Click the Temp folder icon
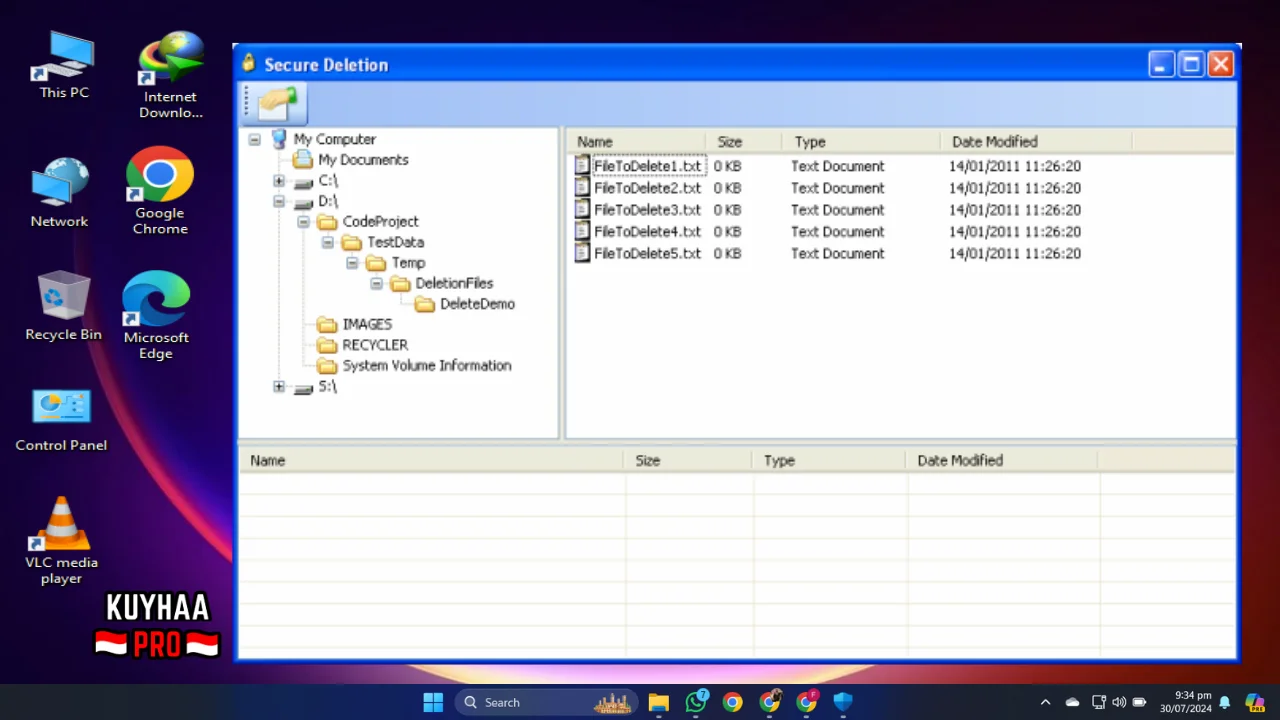 tap(376, 263)
